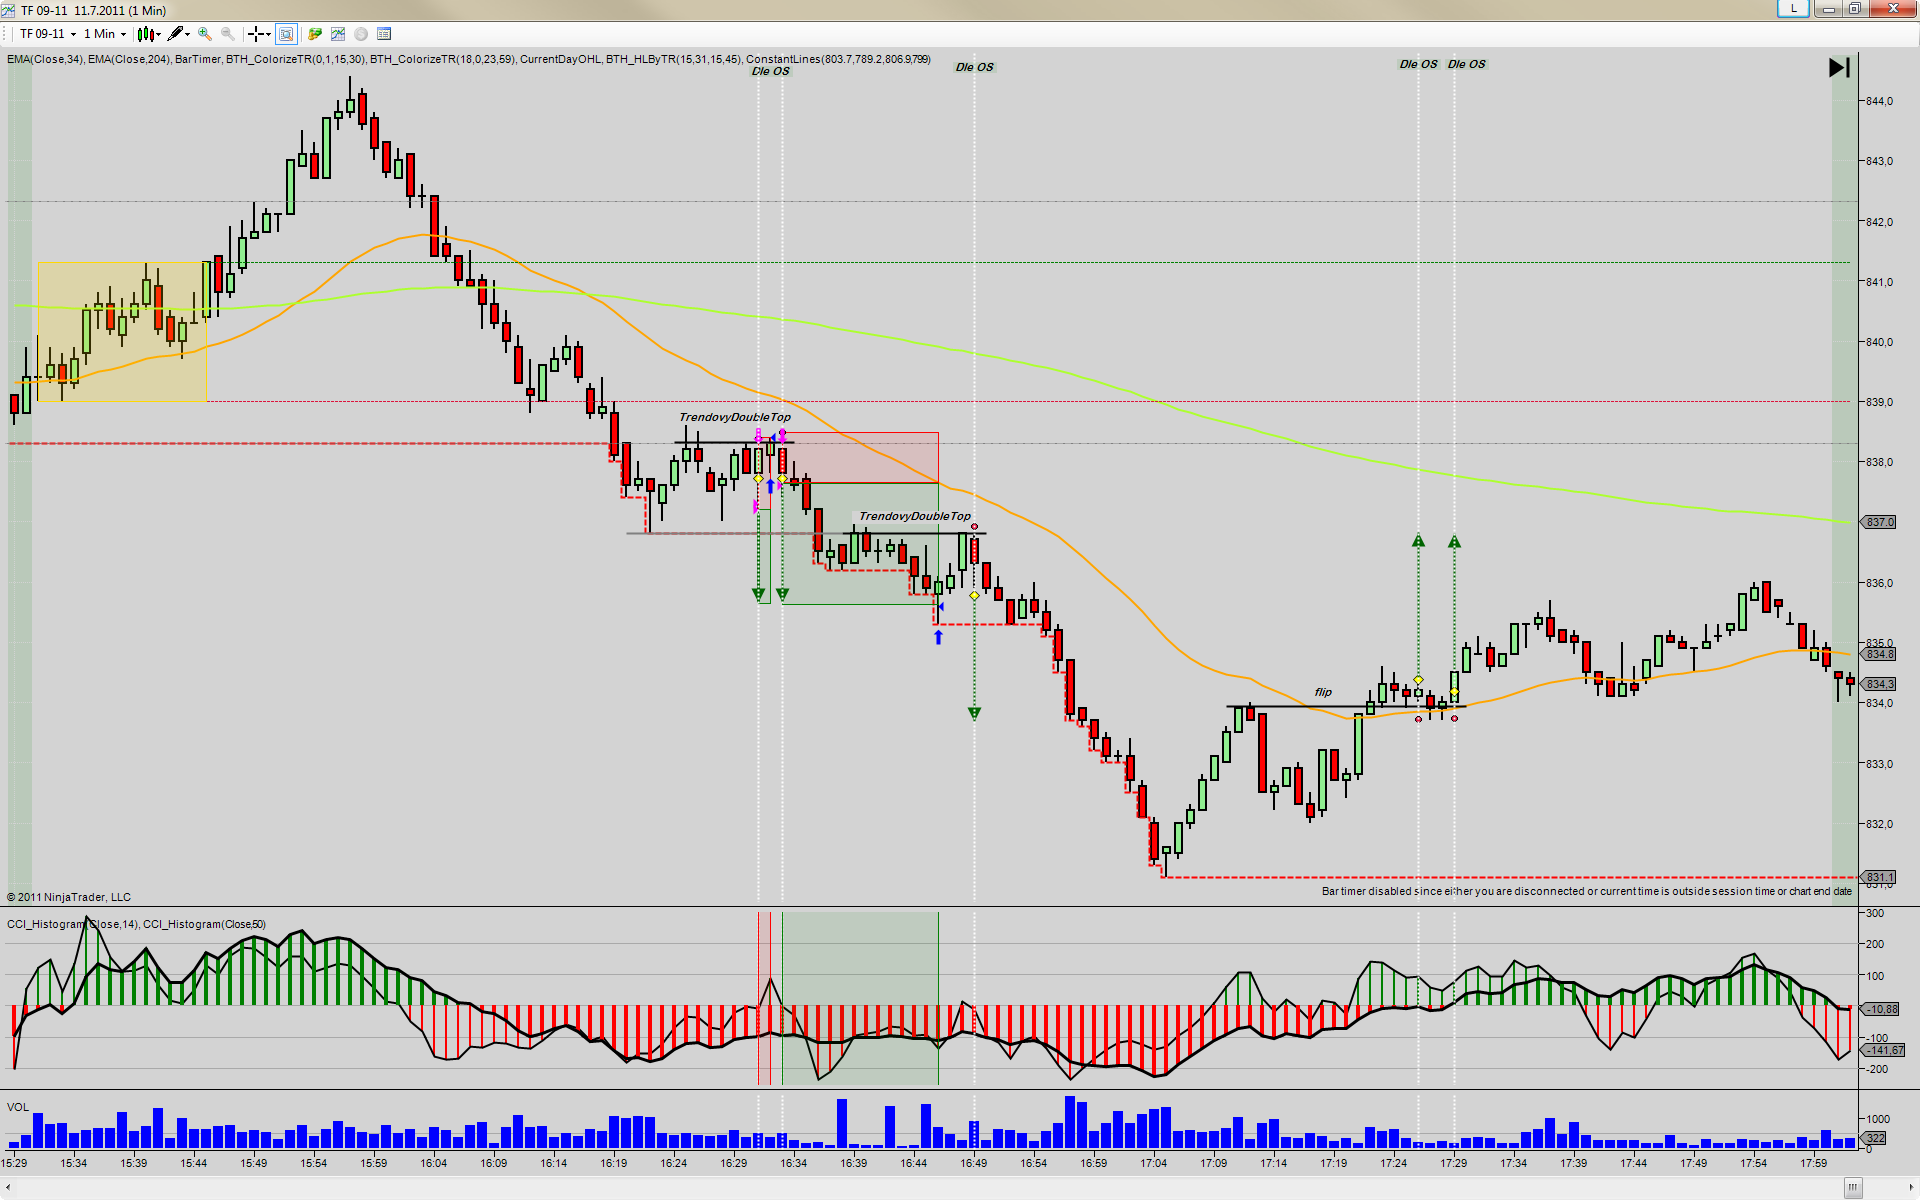Click the zoom in magnifier
This screenshot has height=1200, width=1920.
point(205,34)
